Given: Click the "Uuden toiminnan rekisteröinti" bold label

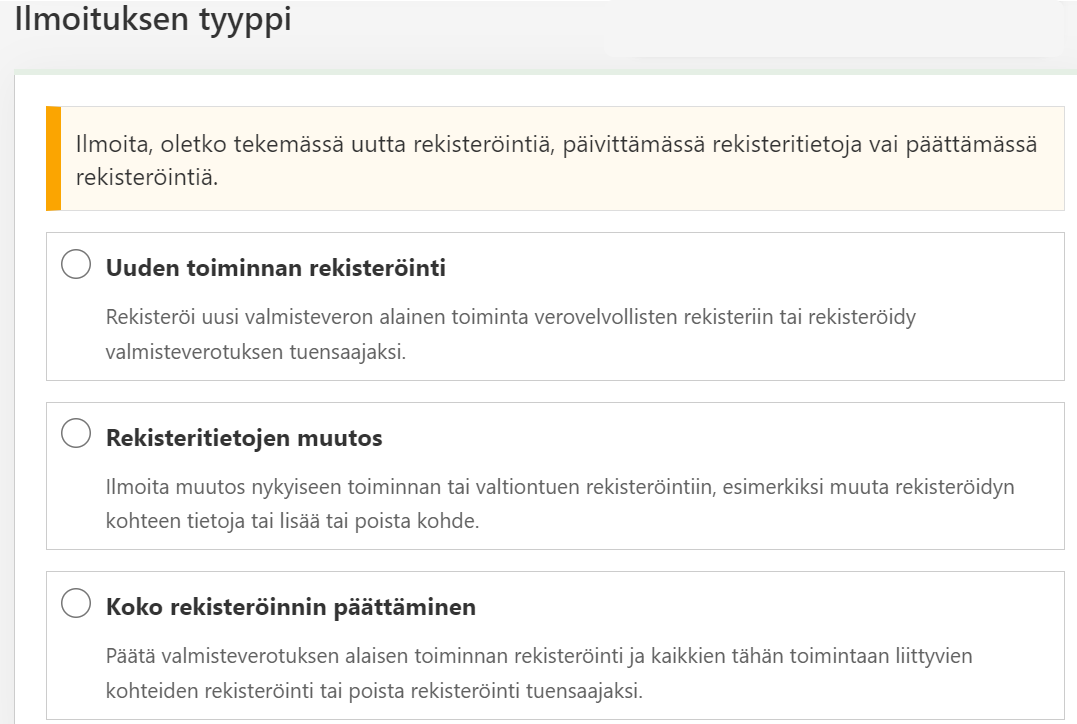Looking at the screenshot, I should tap(275, 268).
